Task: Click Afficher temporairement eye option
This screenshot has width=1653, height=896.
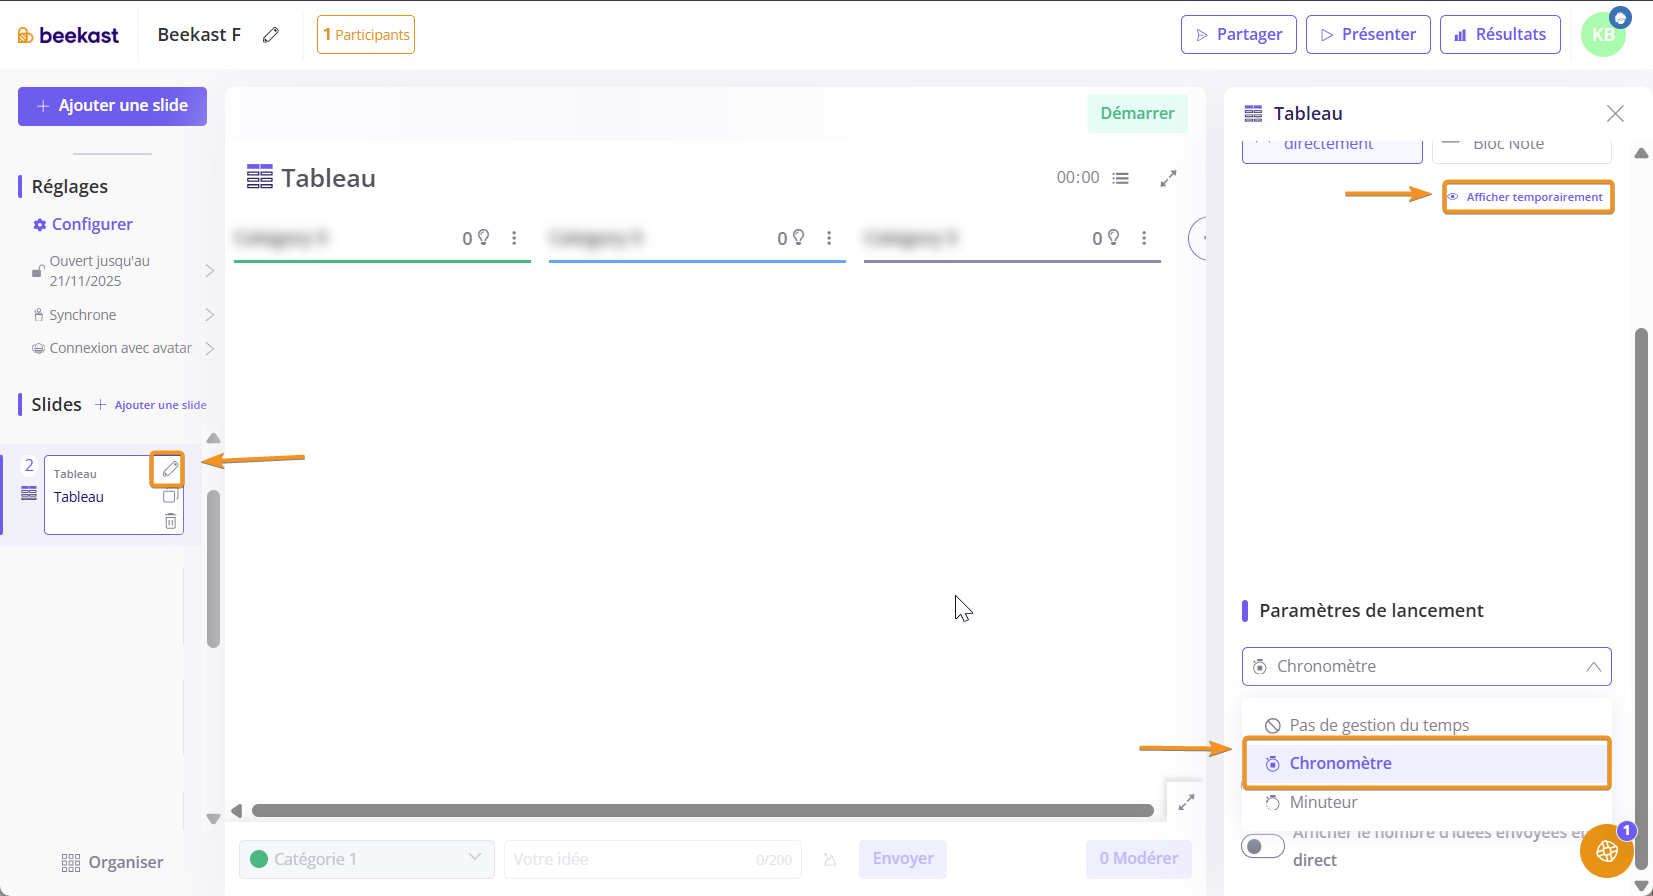Action: point(1527,197)
